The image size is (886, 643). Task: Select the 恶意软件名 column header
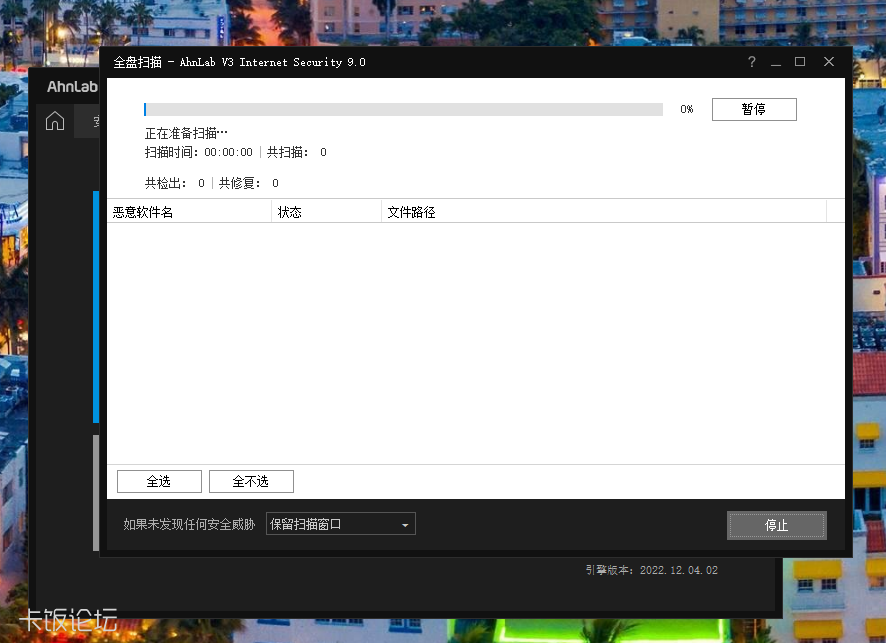point(148,211)
